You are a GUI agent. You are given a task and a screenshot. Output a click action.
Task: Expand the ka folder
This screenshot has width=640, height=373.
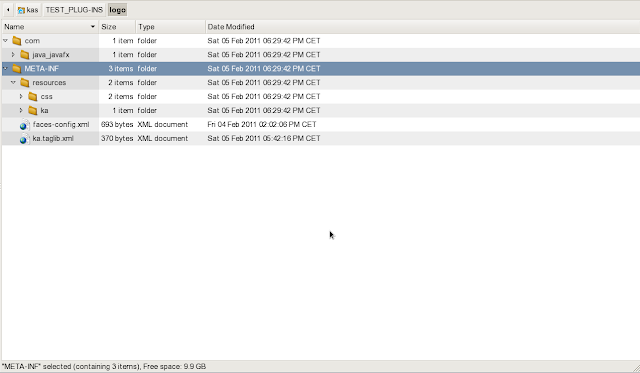click(x=21, y=110)
